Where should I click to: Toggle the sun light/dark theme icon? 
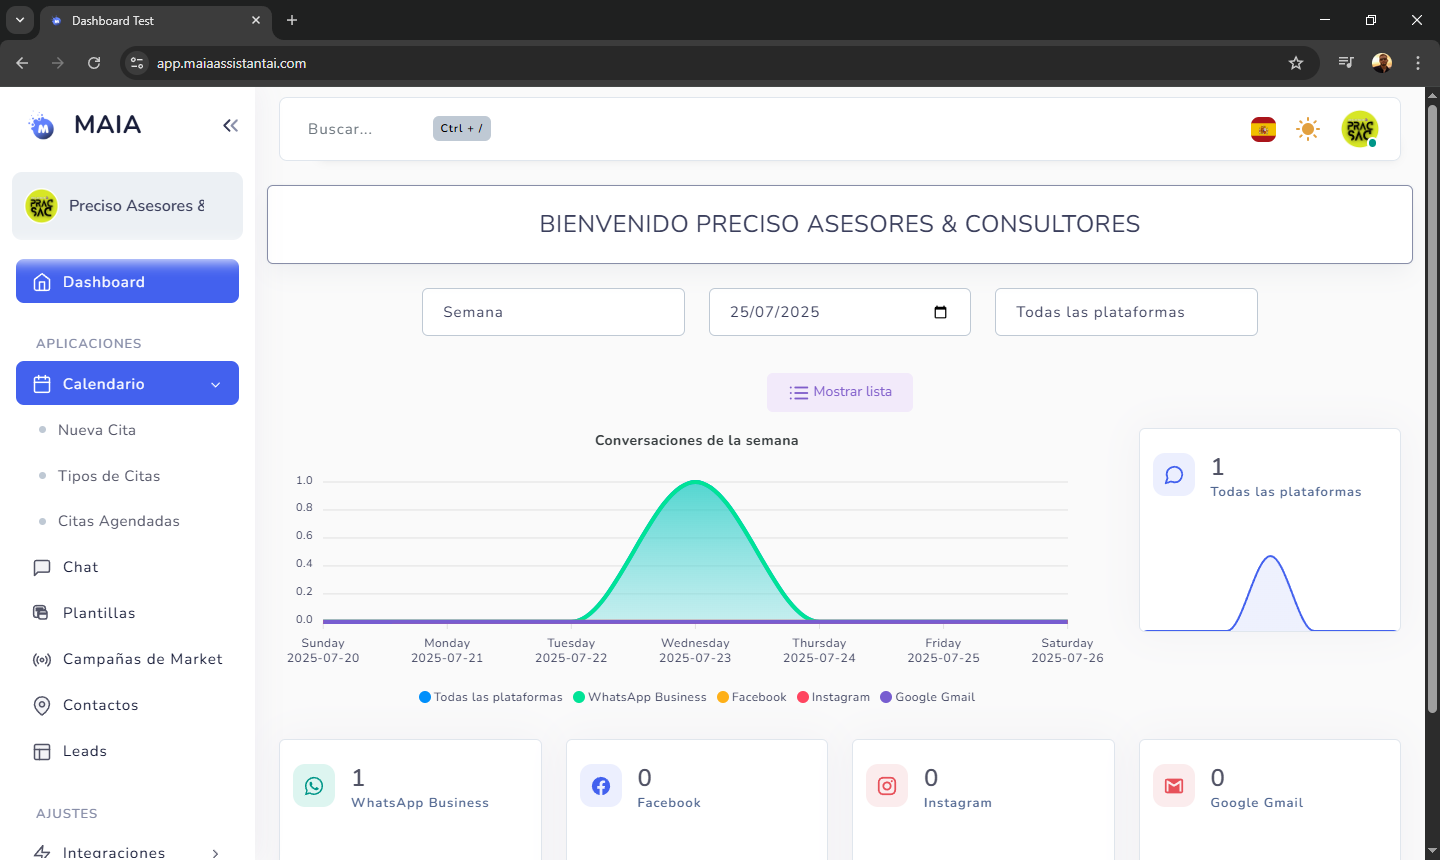coord(1308,129)
